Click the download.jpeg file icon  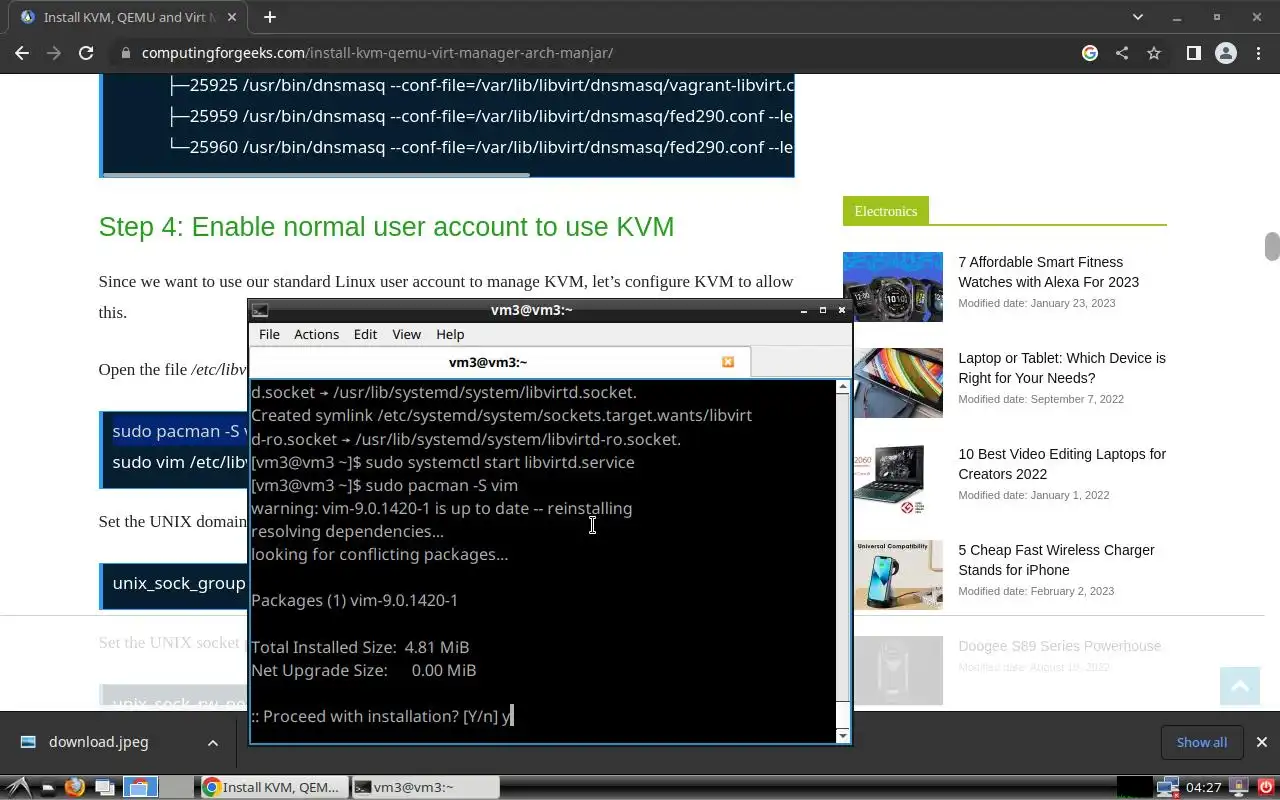[28, 742]
